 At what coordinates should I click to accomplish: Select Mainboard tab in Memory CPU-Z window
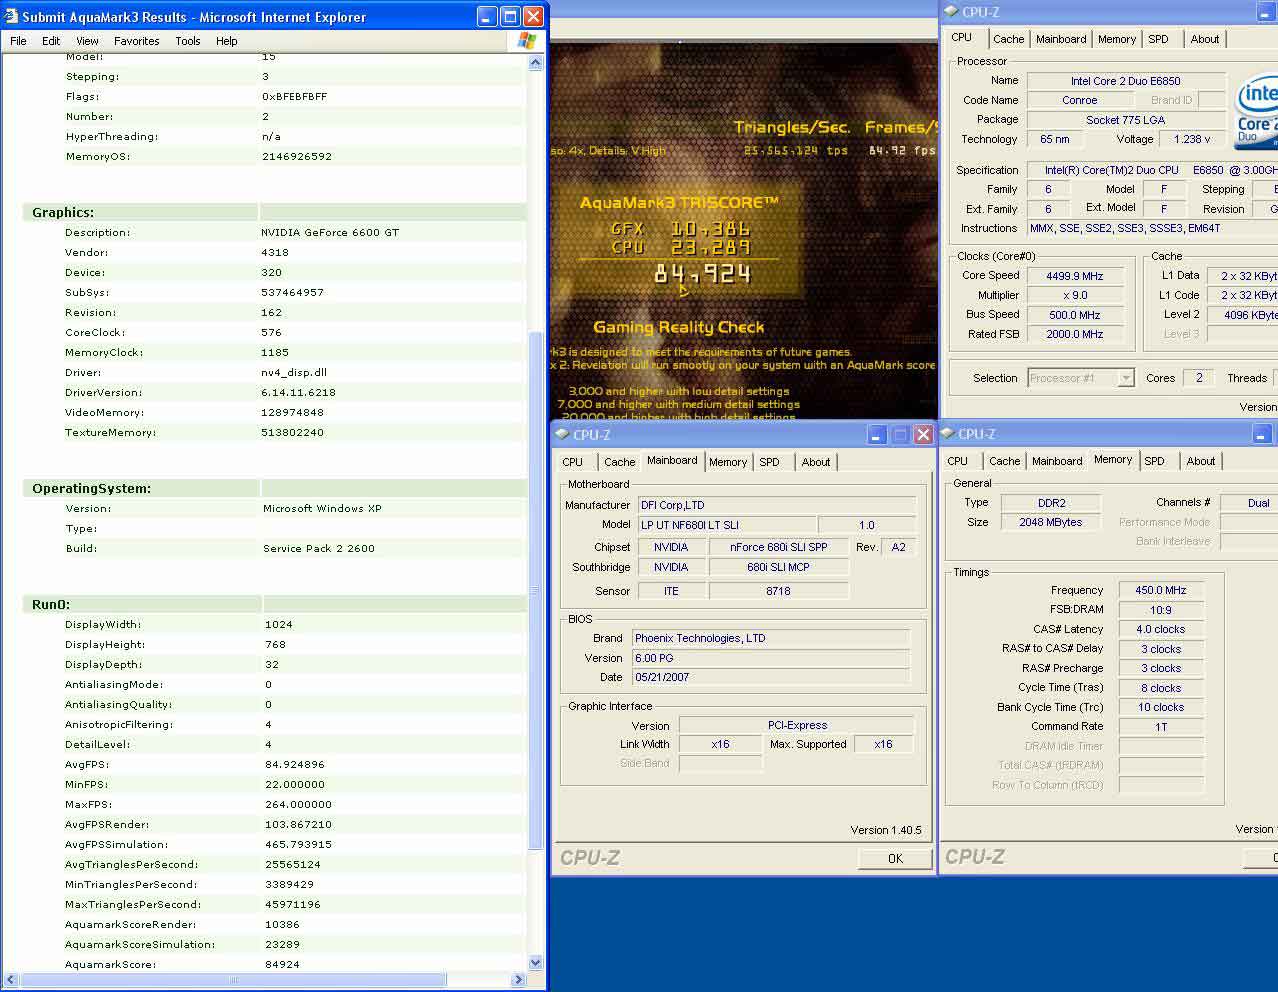tap(1057, 461)
